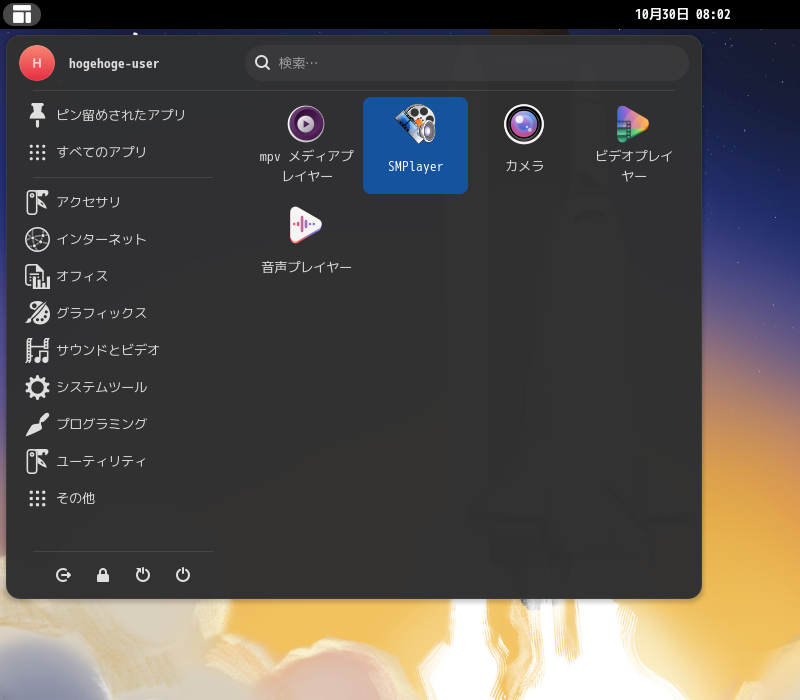Click the グラフィックス palette icon

click(x=37, y=313)
